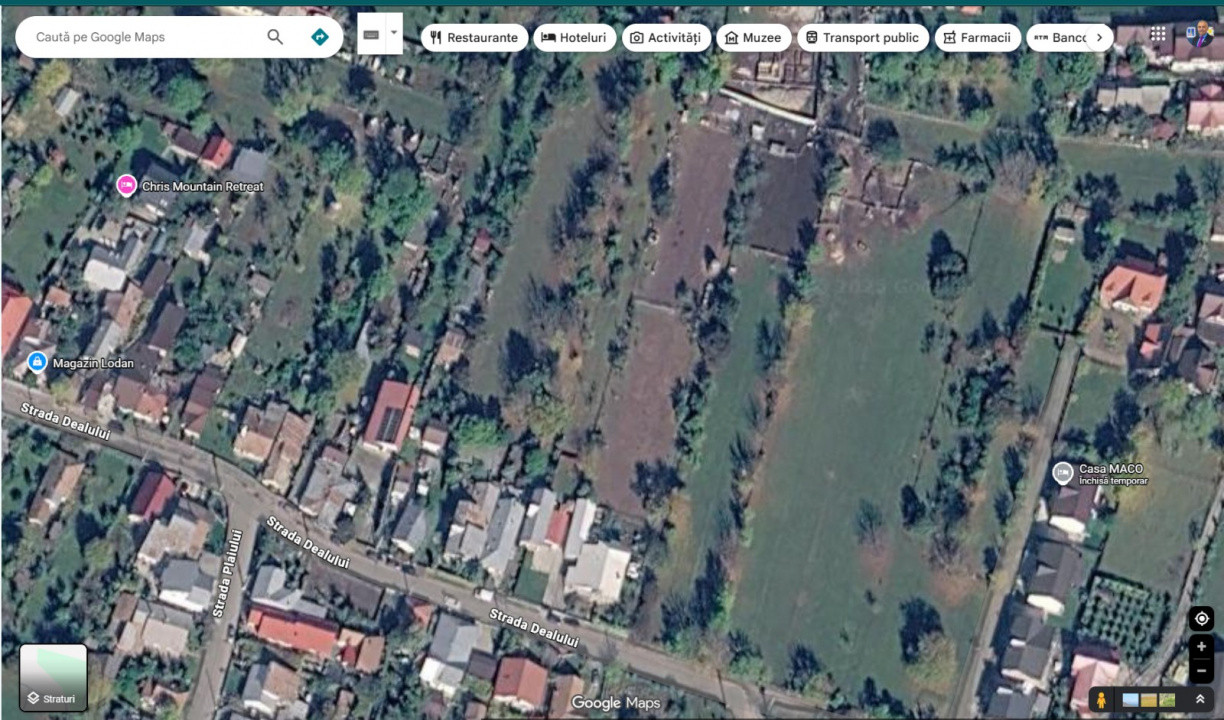Expand the input tools dropdown arrow
Screen dimensions: 1224x720
[394, 34]
